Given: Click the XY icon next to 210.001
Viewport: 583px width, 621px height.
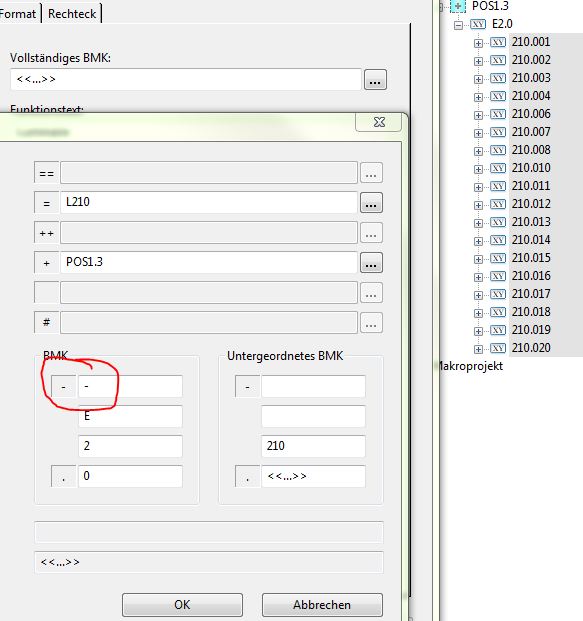Looking at the screenshot, I should point(498,42).
